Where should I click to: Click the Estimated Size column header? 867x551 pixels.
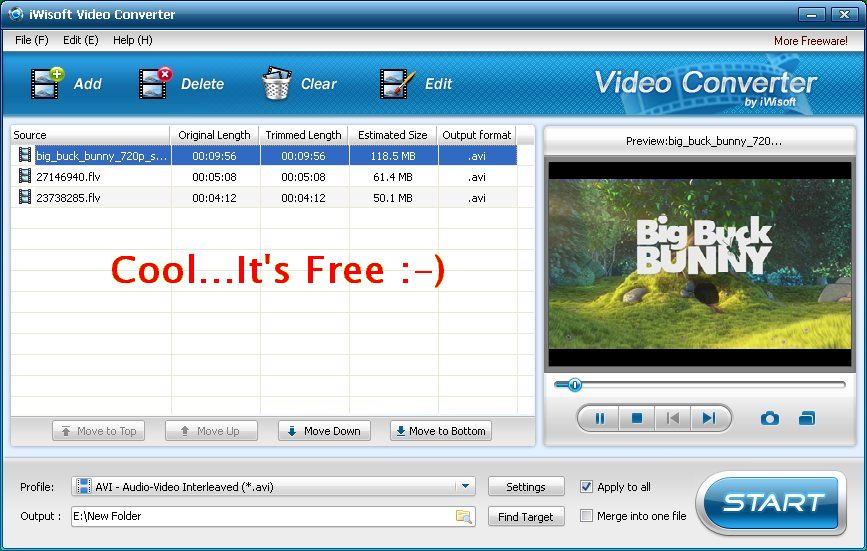[x=393, y=135]
